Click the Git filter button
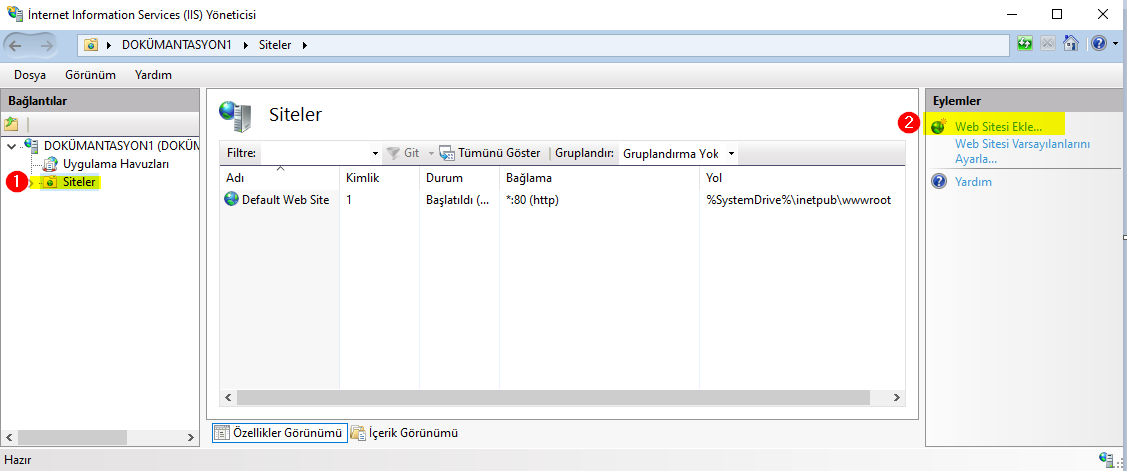The width and height of the screenshot is (1127, 471). tap(403, 153)
